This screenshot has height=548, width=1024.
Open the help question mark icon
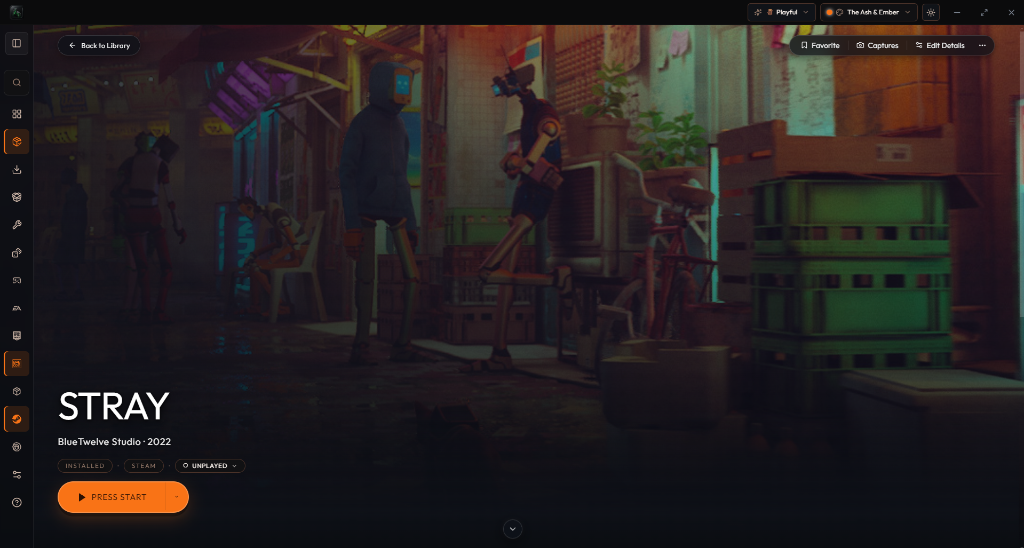tap(17, 502)
